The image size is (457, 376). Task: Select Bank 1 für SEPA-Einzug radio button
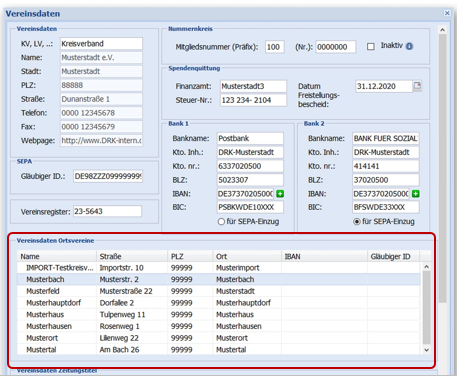pos(221,222)
